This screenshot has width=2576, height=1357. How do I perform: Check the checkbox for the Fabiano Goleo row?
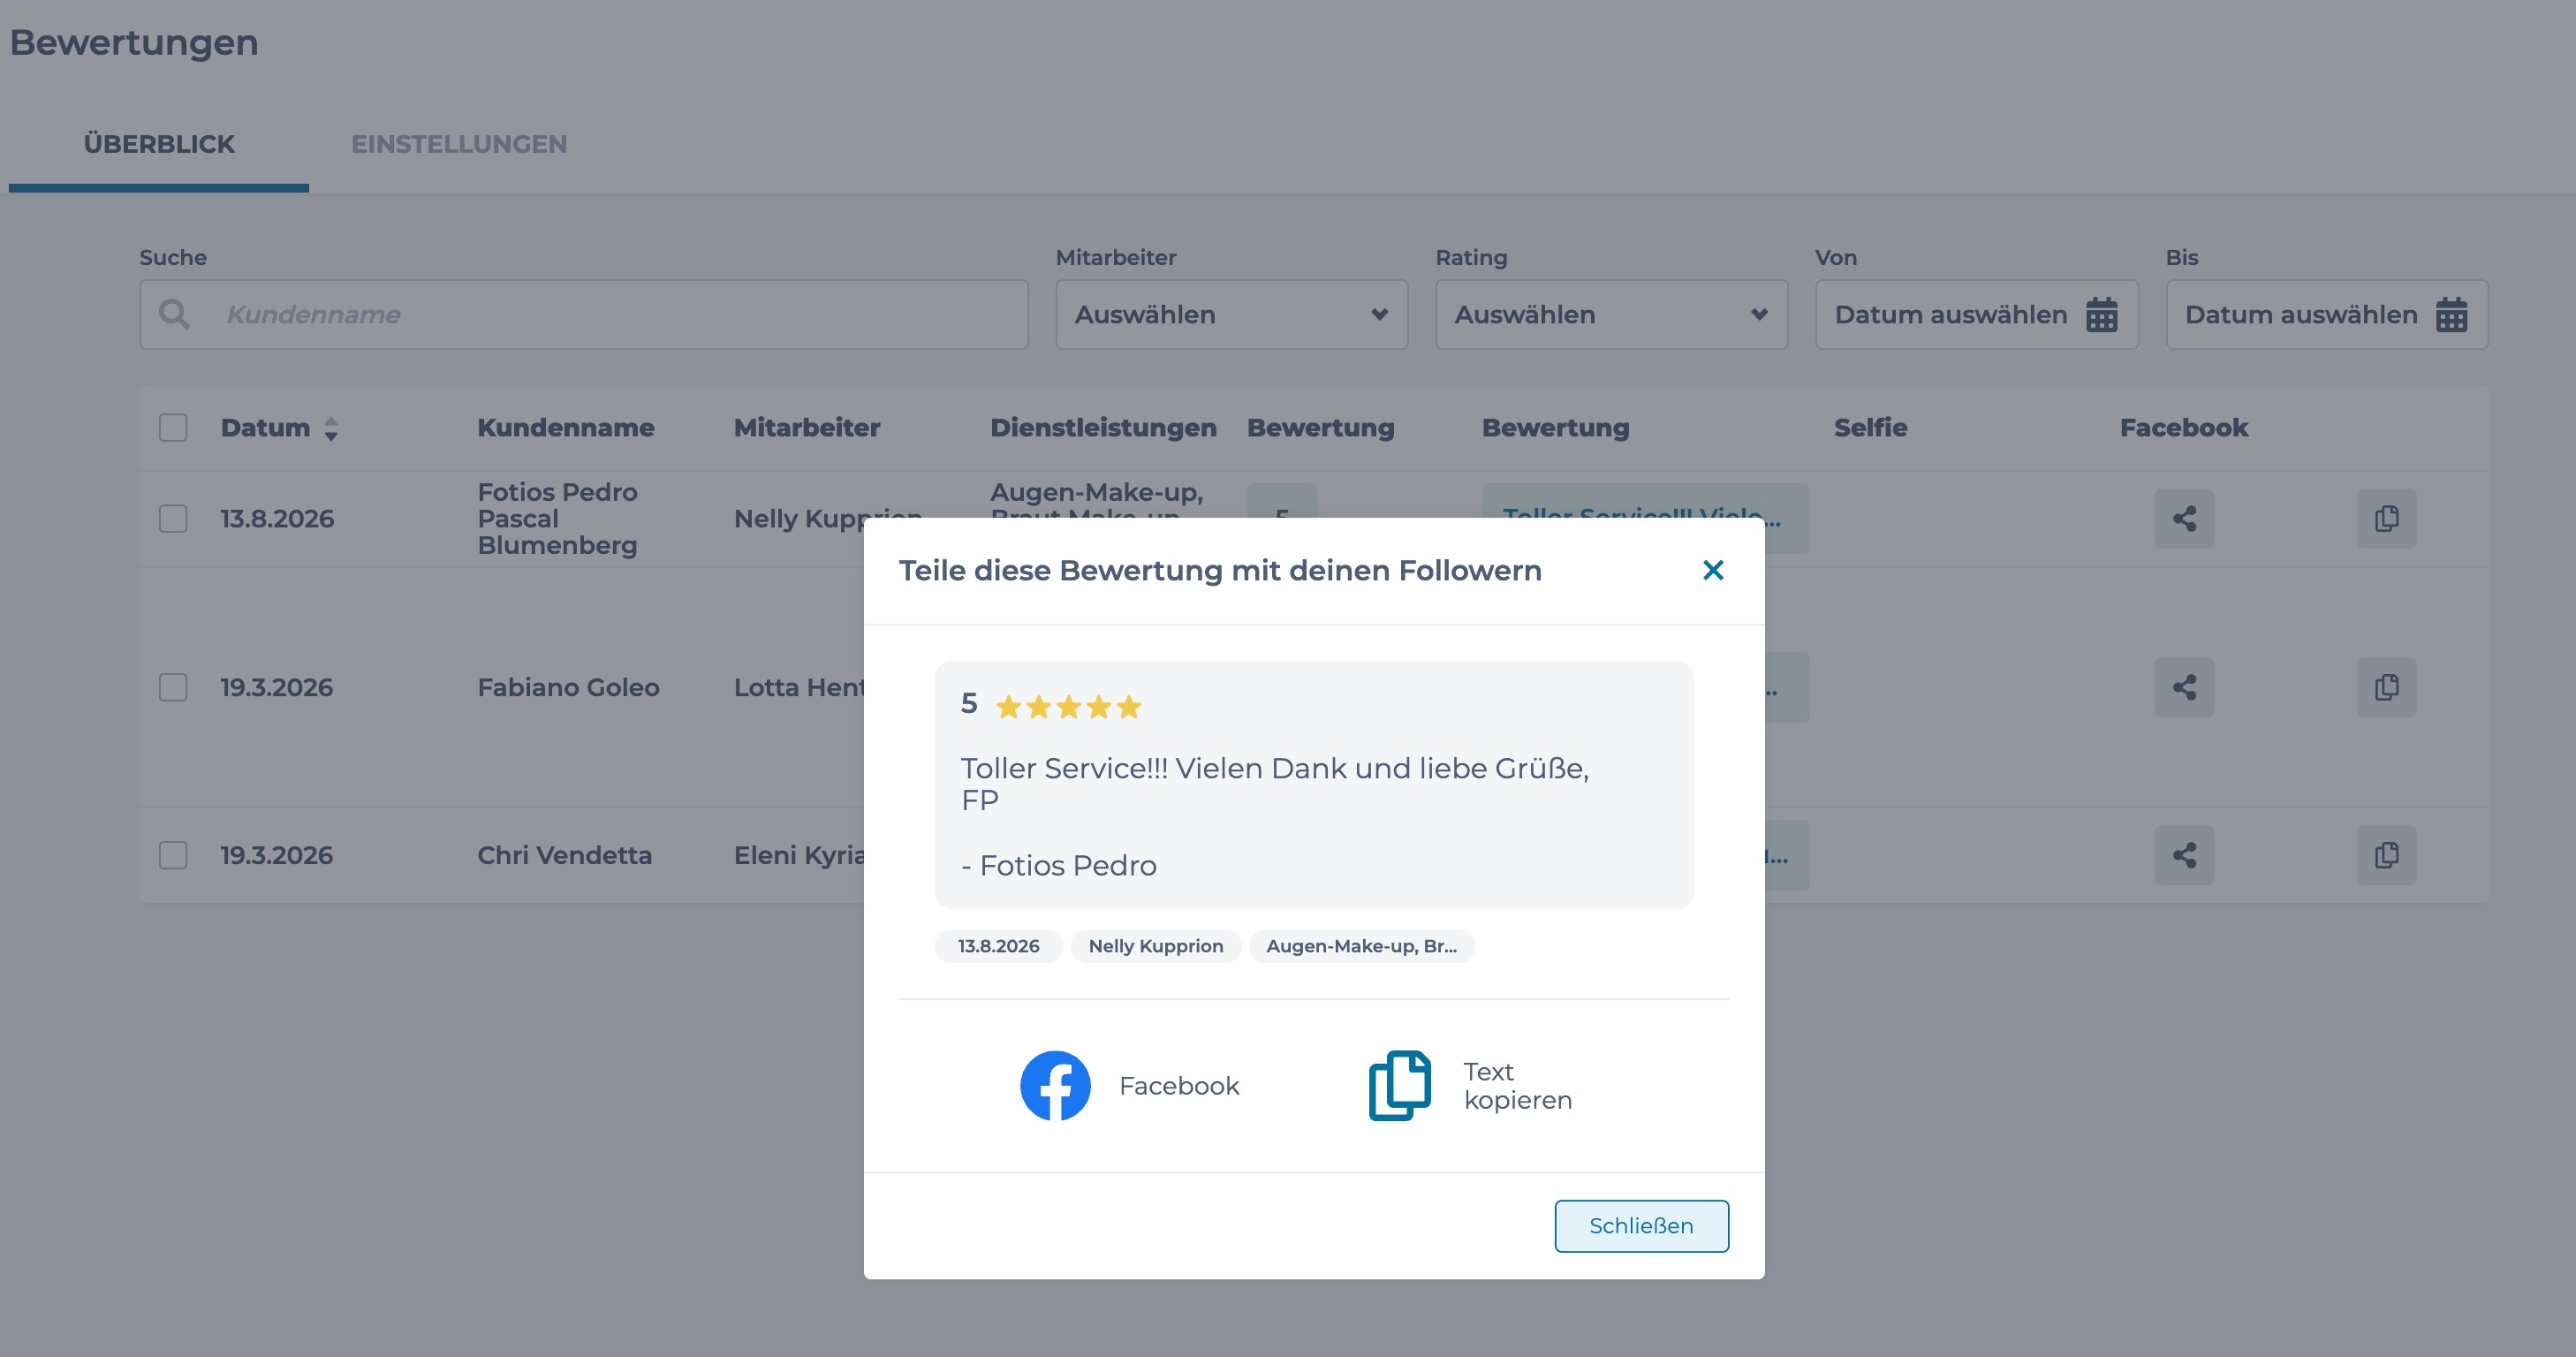(x=173, y=687)
